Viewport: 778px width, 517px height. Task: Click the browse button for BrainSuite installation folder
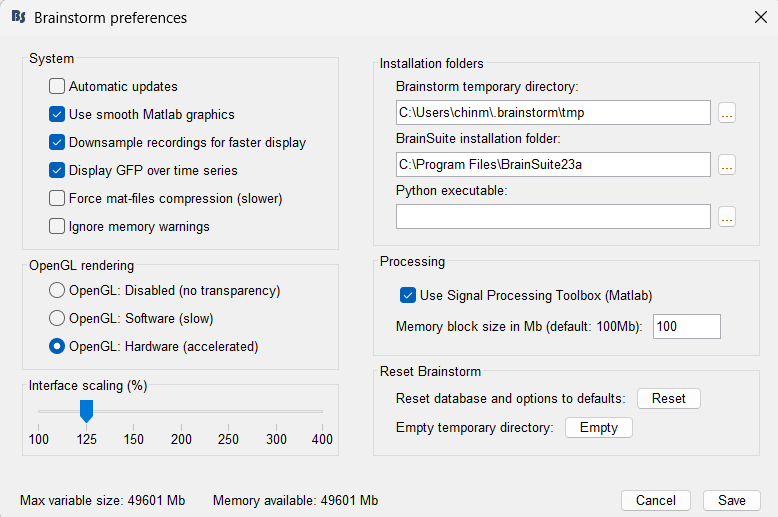pyautogui.click(x=727, y=165)
